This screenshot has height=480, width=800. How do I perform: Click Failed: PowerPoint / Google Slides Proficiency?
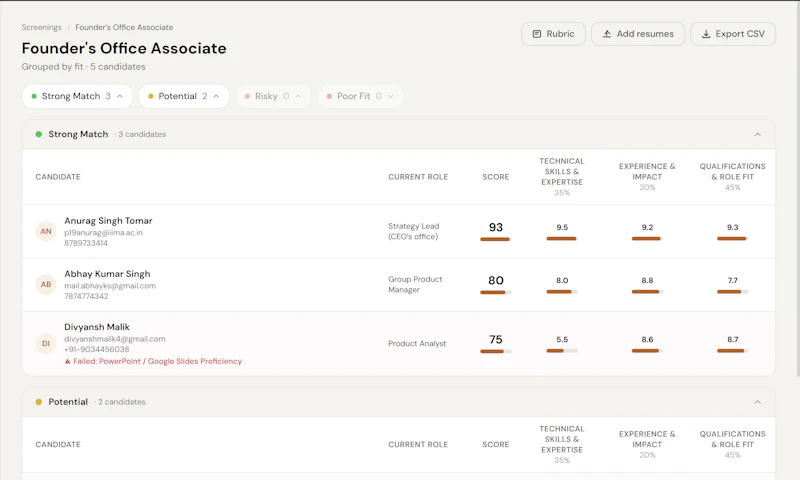click(158, 361)
